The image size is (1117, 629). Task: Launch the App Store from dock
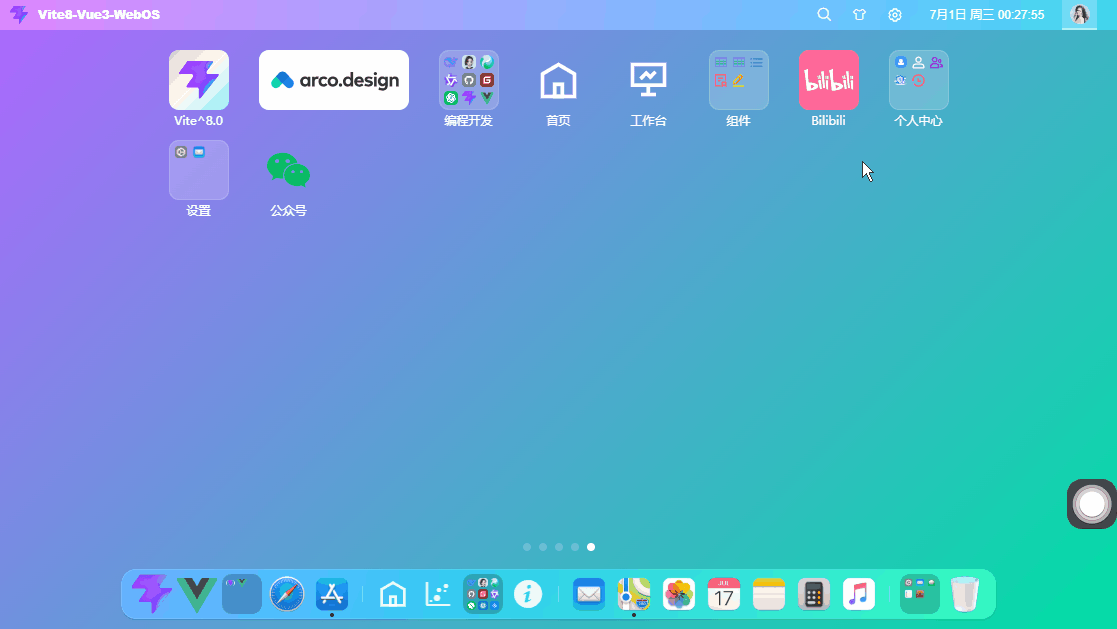[x=332, y=593]
